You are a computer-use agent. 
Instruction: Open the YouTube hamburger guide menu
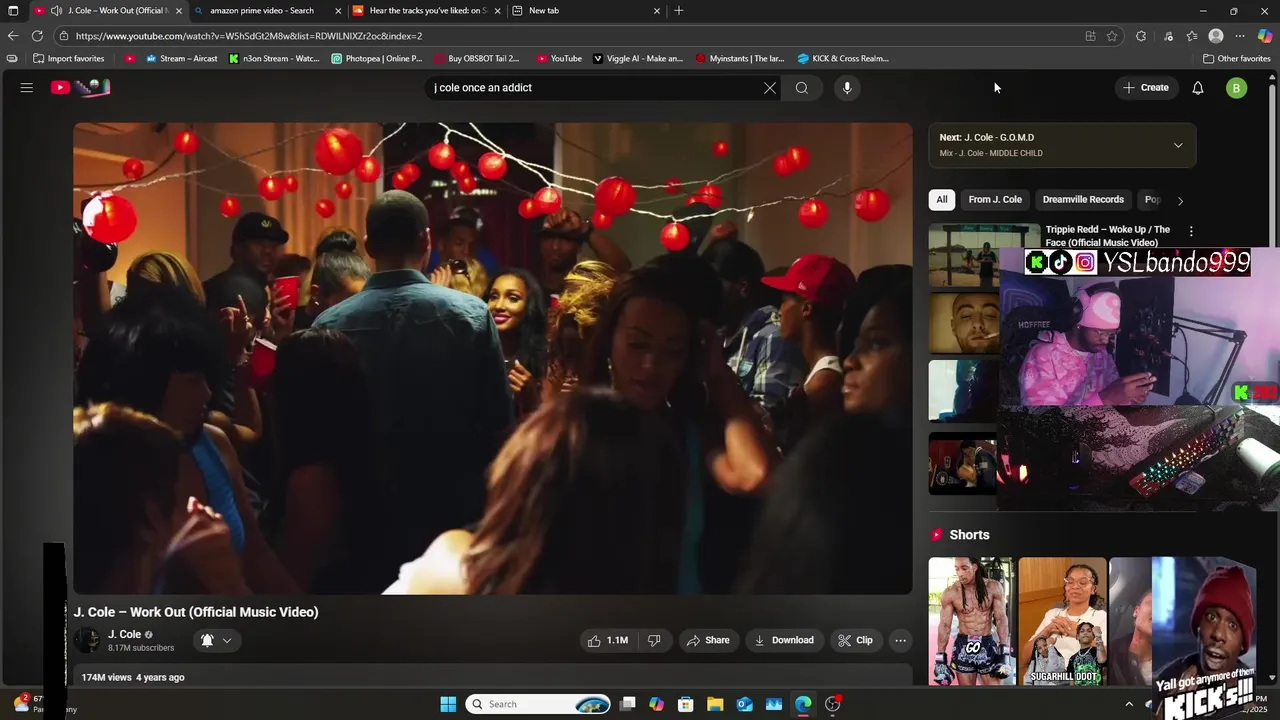(27, 88)
